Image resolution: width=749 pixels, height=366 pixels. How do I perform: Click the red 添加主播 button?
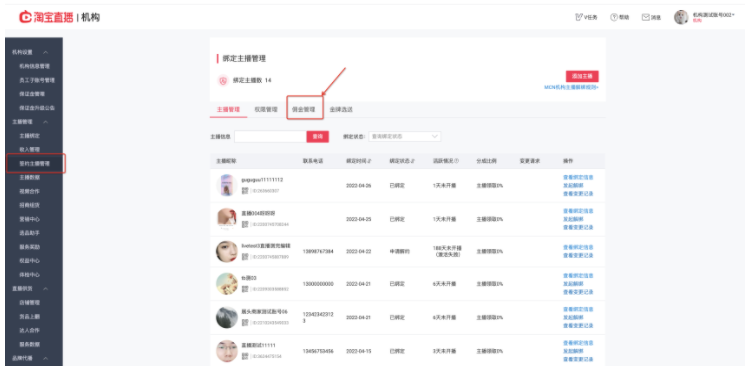click(x=582, y=76)
